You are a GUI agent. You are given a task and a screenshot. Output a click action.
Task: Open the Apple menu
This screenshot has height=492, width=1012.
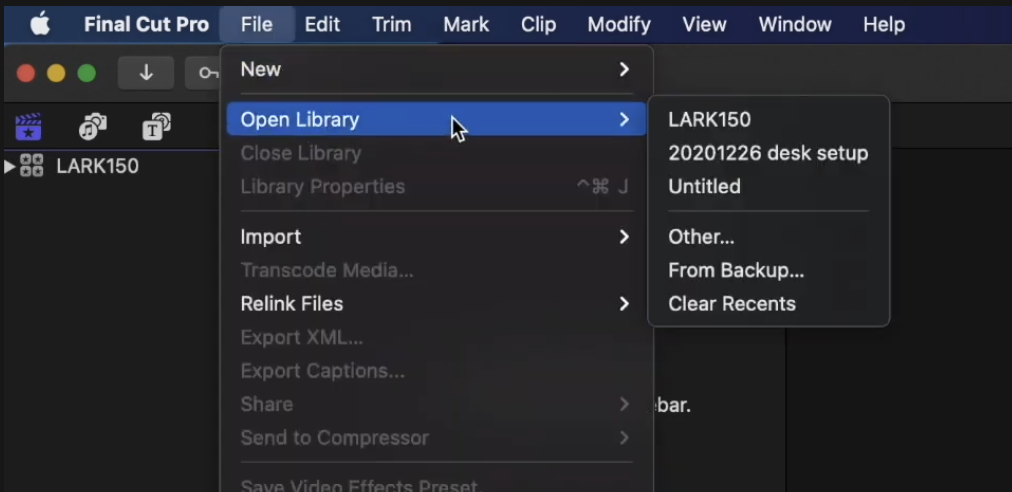tap(40, 25)
